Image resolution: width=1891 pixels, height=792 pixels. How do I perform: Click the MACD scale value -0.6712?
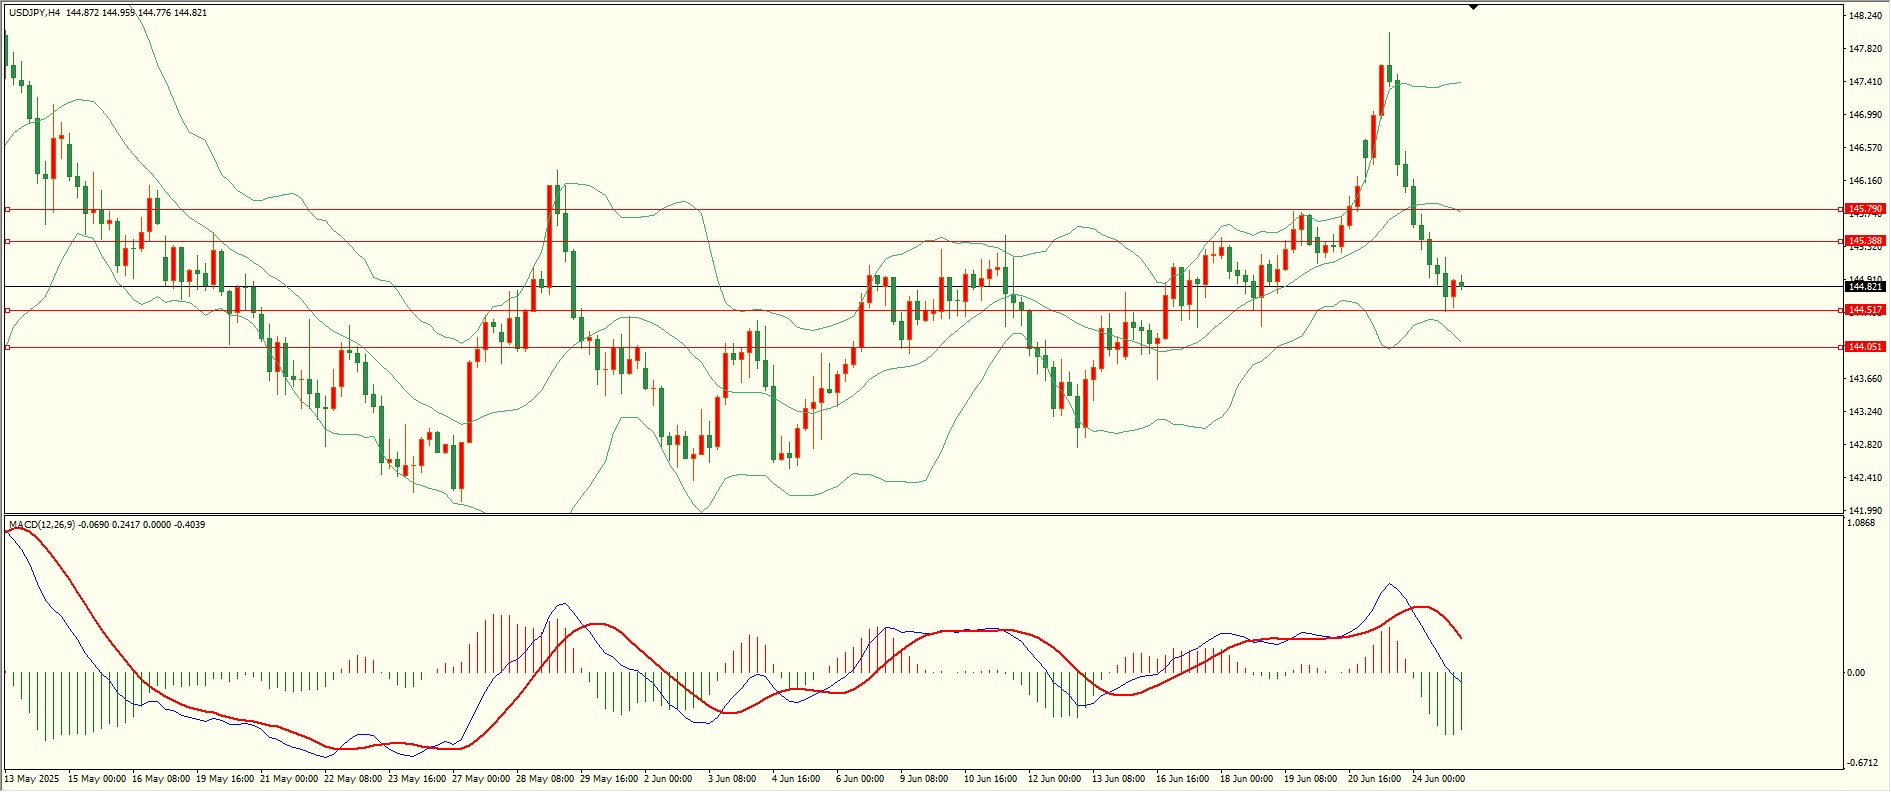click(1863, 763)
